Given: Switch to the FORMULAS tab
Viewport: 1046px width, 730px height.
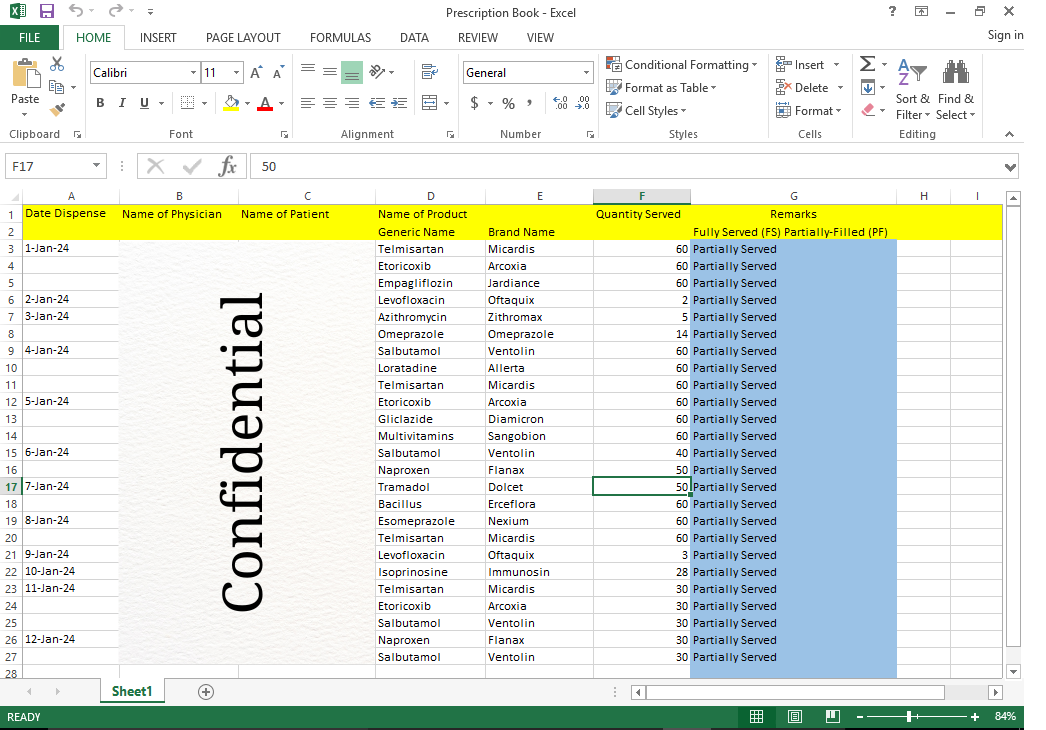Looking at the screenshot, I should (340, 38).
